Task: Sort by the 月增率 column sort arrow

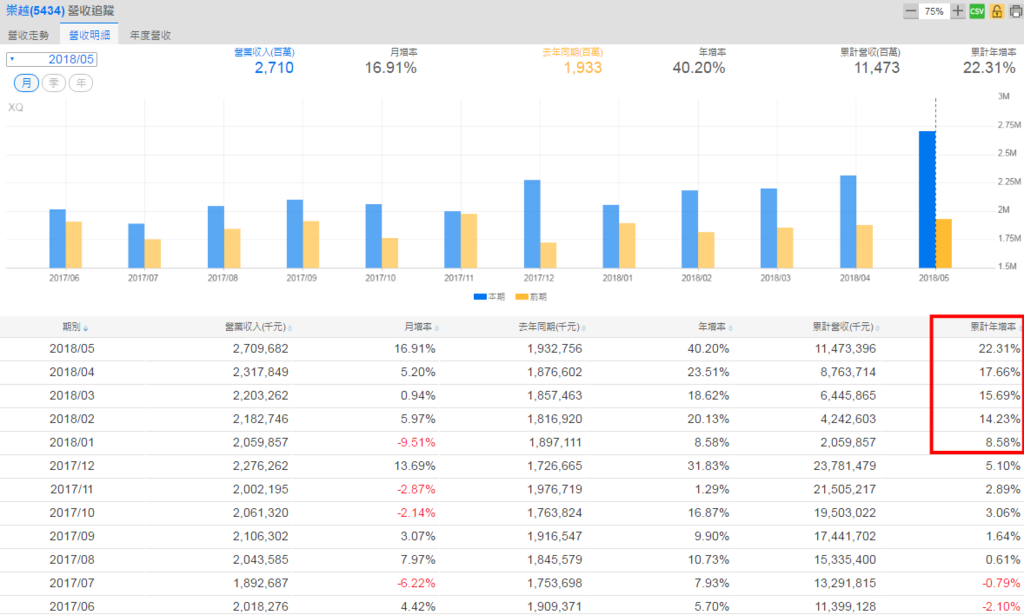Action: (x=436, y=328)
